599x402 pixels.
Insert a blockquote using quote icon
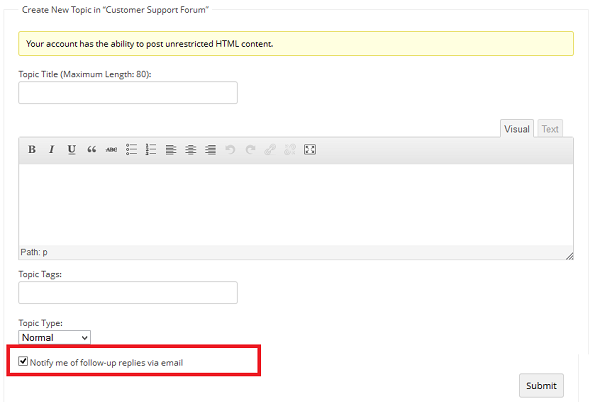pyautogui.click(x=91, y=149)
